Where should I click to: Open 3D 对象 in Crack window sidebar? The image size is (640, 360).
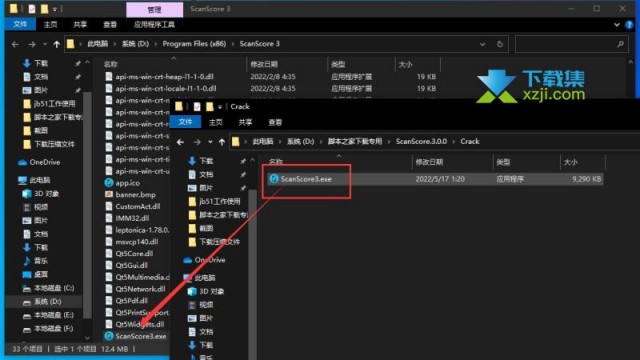coord(206,291)
